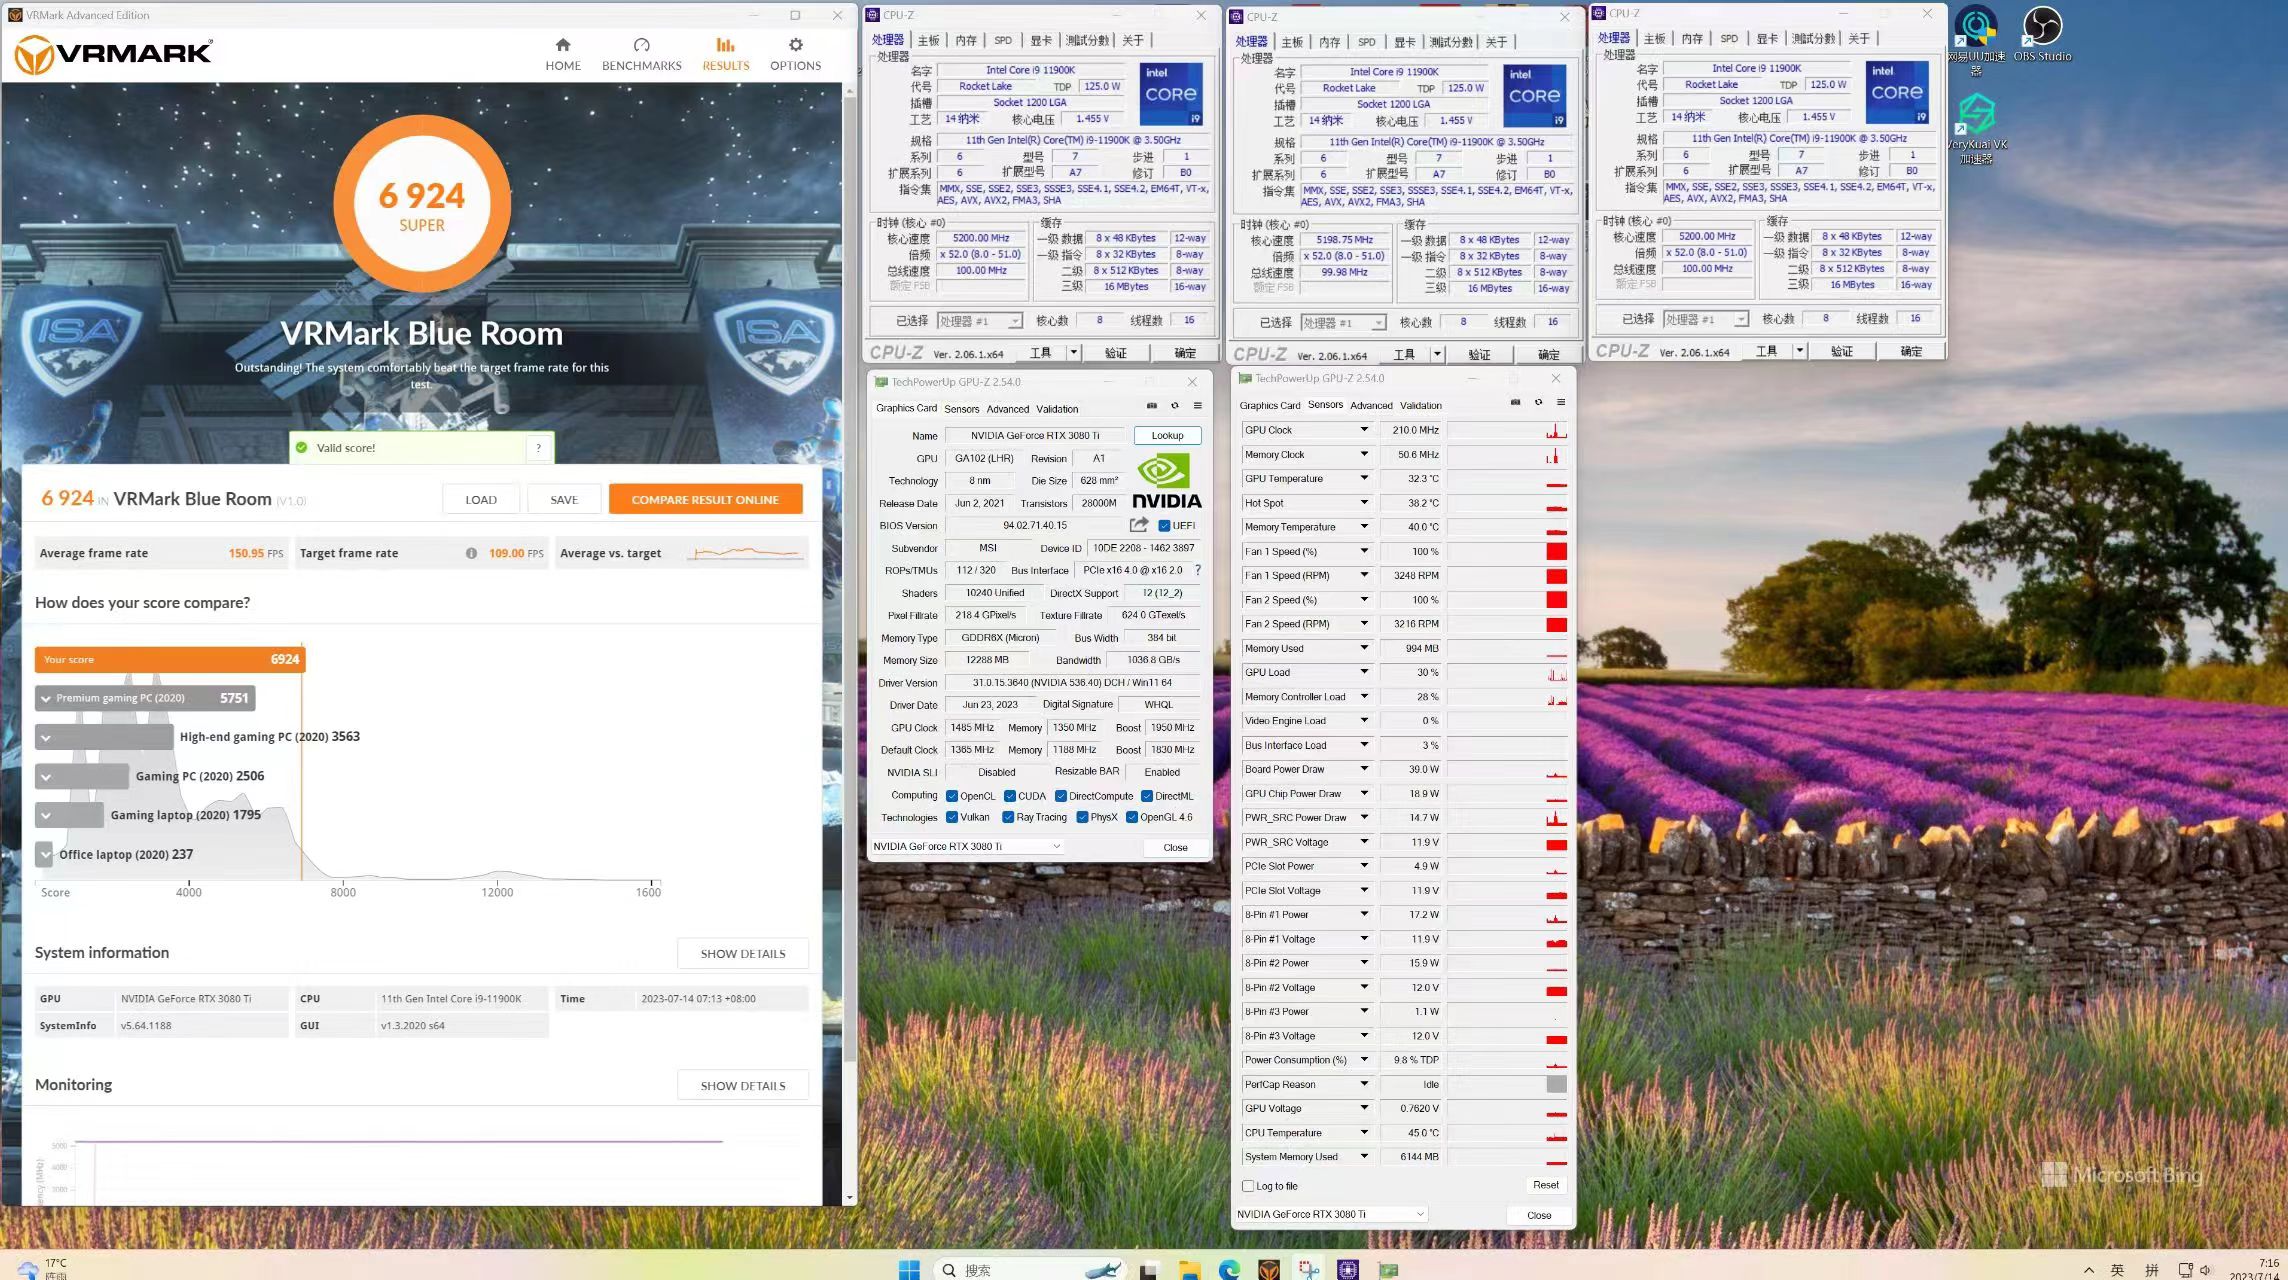The width and height of the screenshot is (2288, 1280).
Task: Switch to Validation tab in GPU-Z Graphics Card window
Action: point(1057,409)
